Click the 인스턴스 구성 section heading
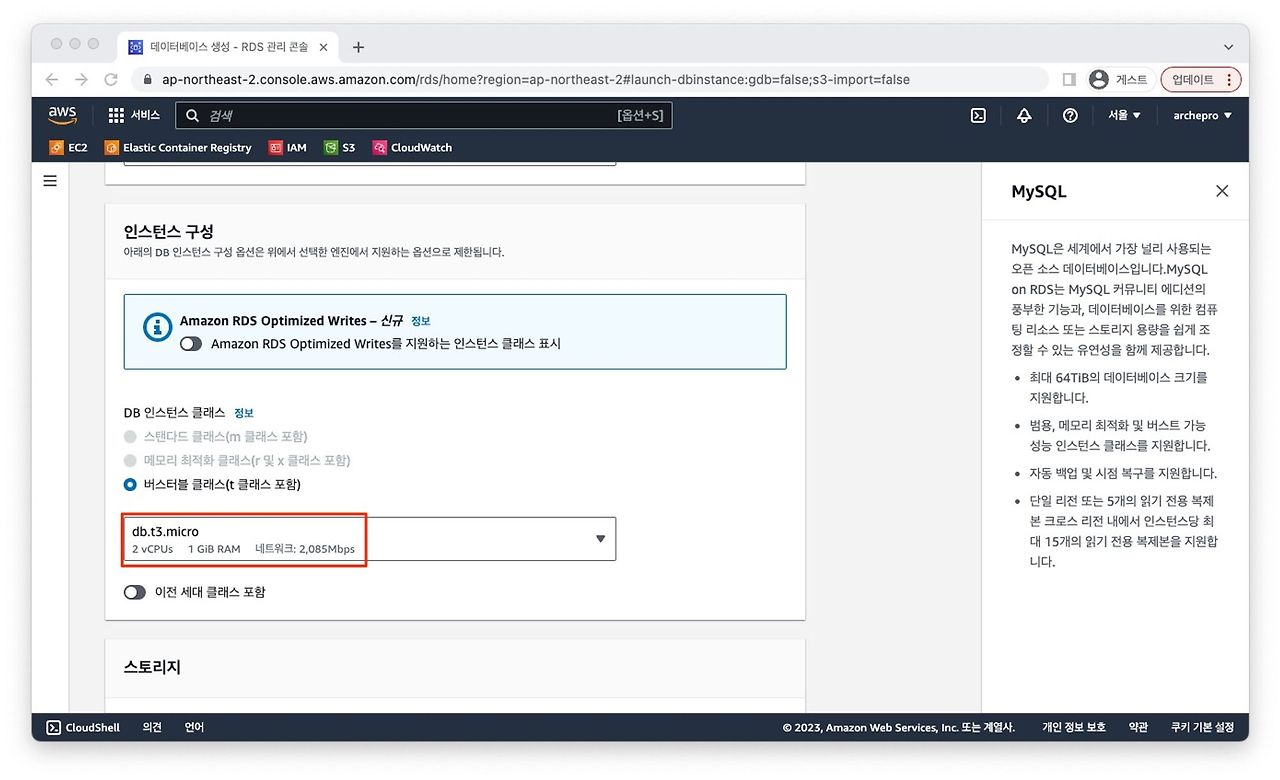The image size is (1280, 780). pos(169,231)
